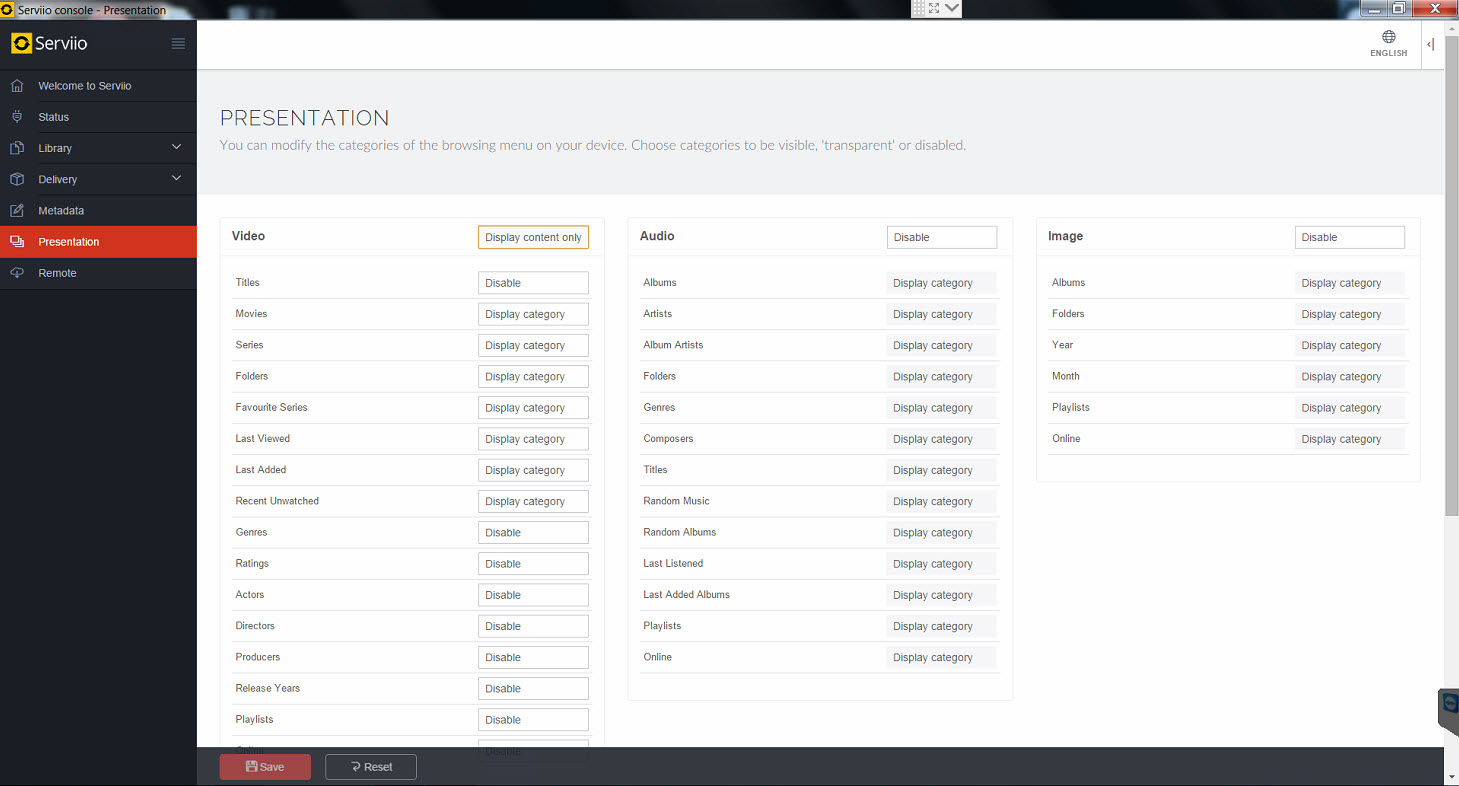
Task: Expand the Library menu chevron
Action: pyautogui.click(x=177, y=148)
